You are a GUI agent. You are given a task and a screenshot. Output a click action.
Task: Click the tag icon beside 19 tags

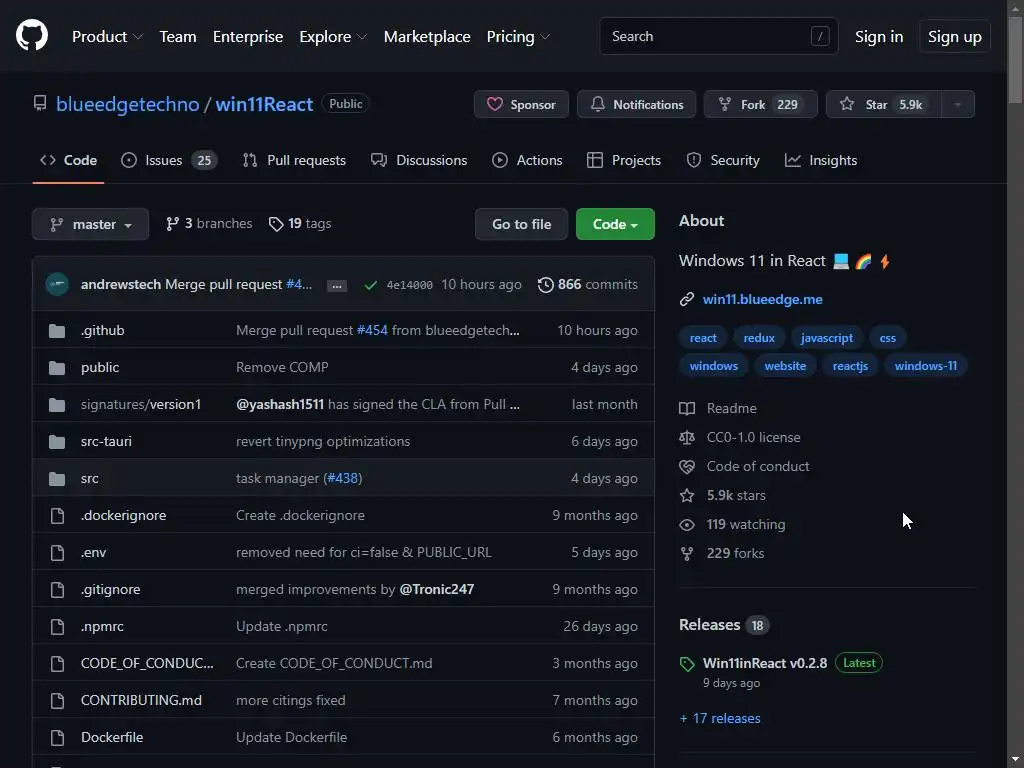coord(276,224)
